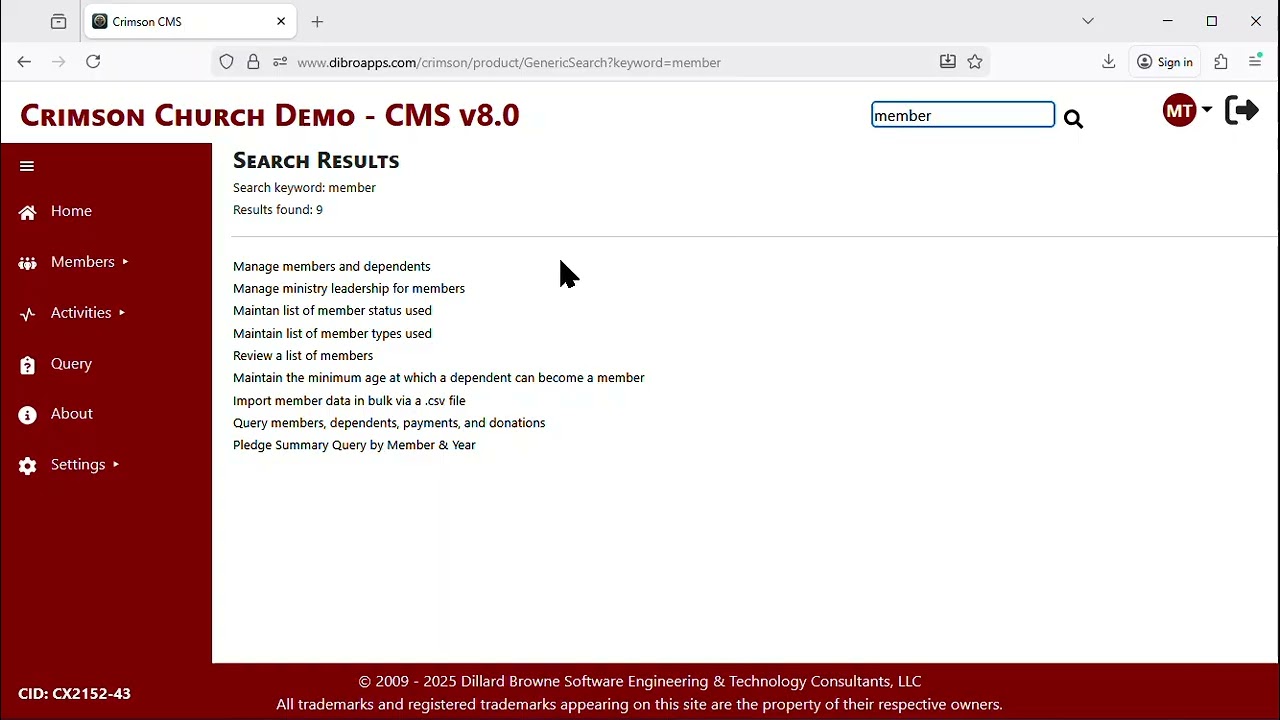The width and height of the screenshot is (1280, 720).
Task: Open Maintain list of member types used
Action: (332, 333)
